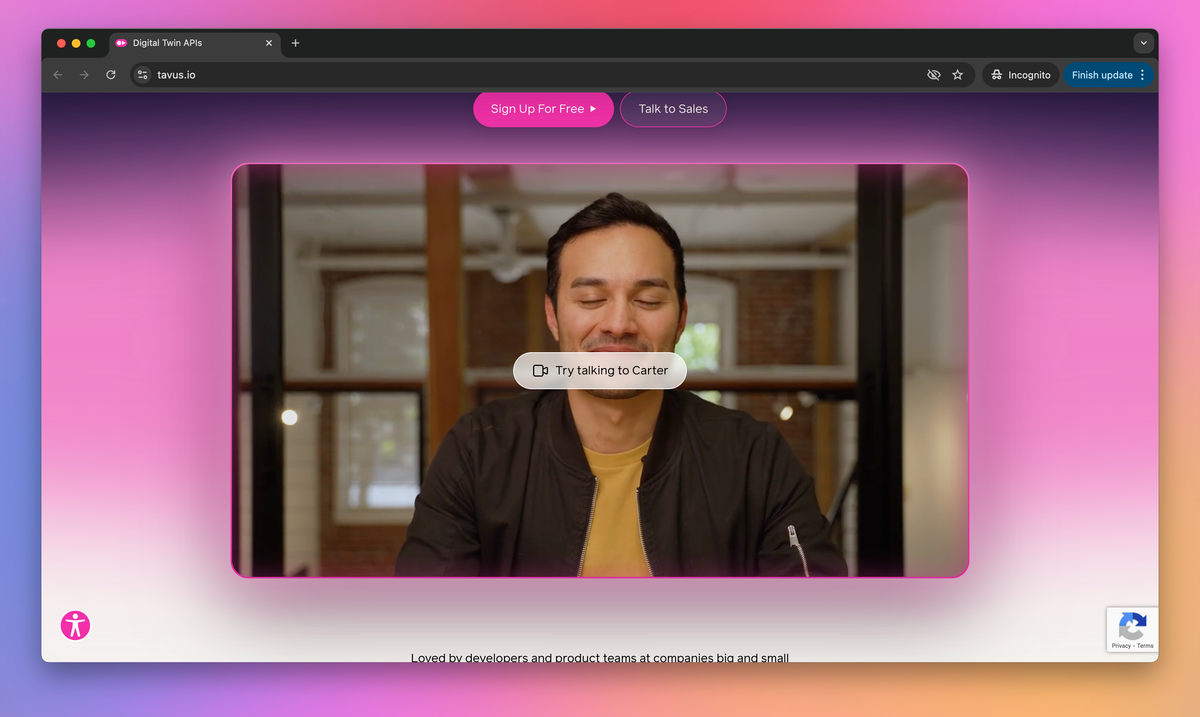Open site information icon in address bar

click(x=143, y=75)
